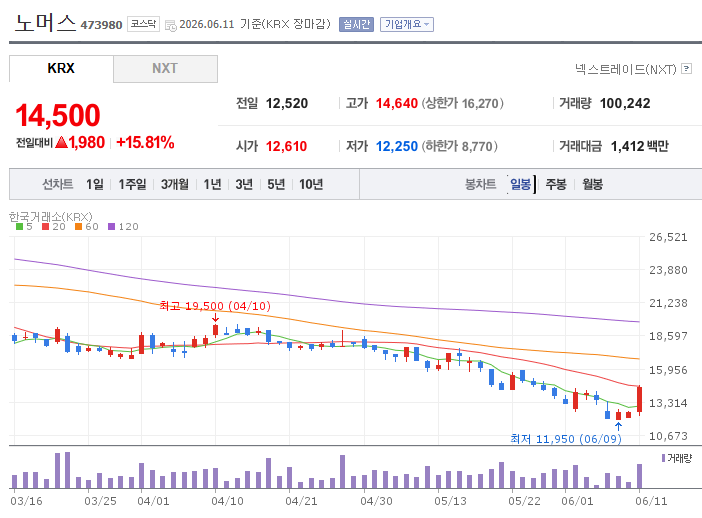Click the high price value 14,640
702x518 pixels.
coord(397,103)
